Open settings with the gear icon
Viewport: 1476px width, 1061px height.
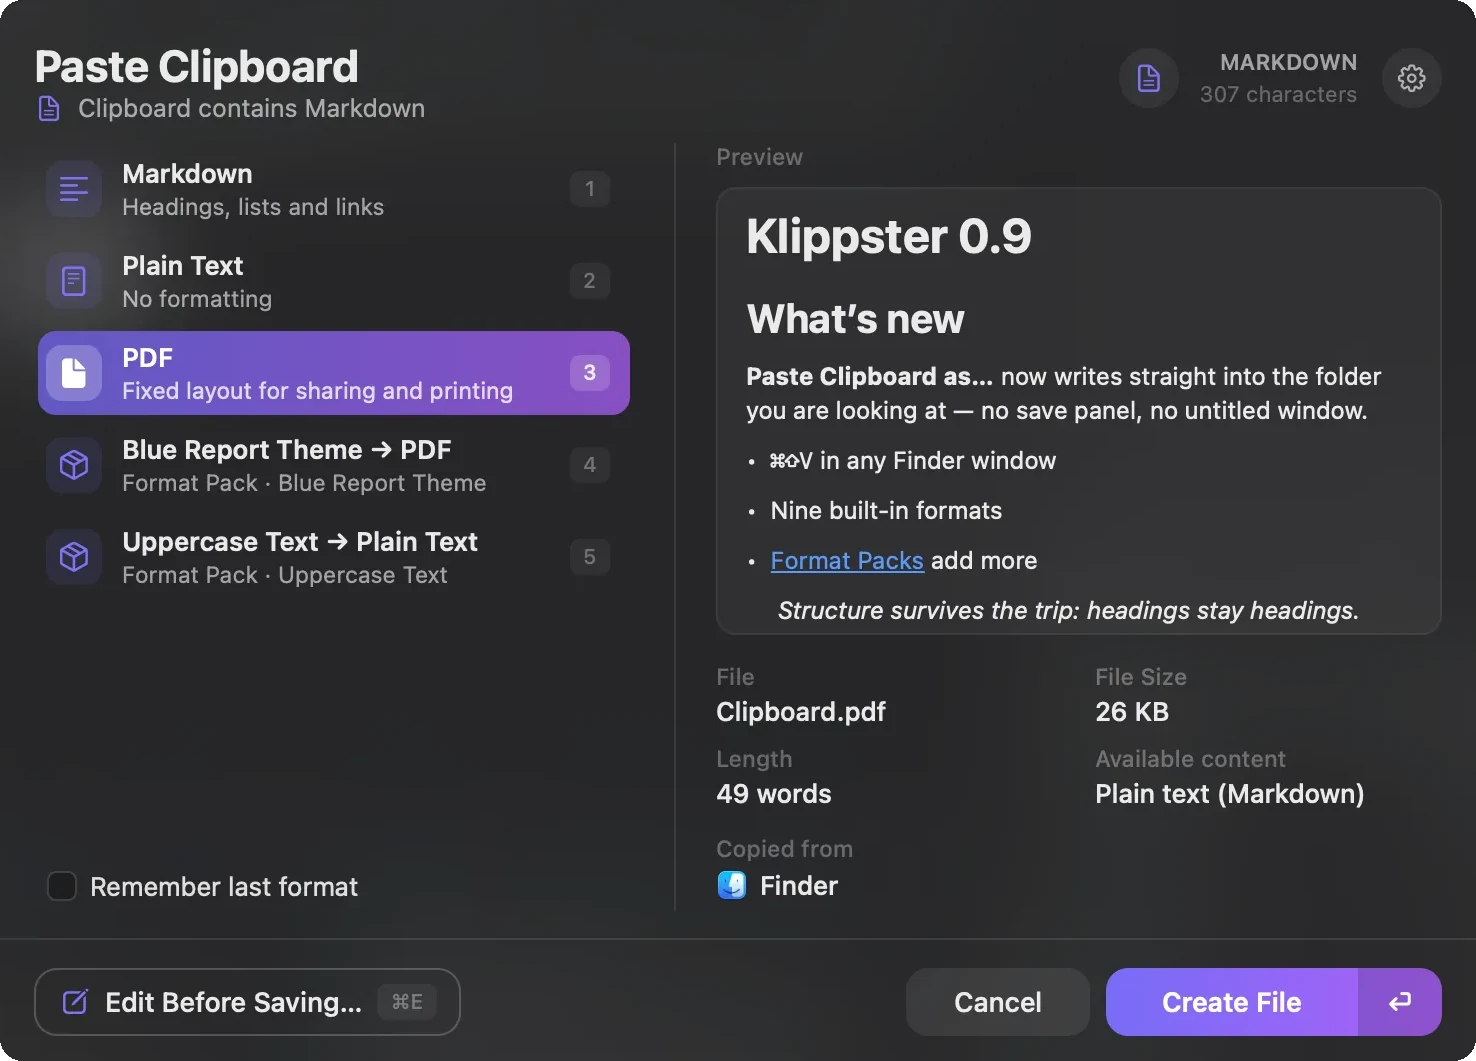click(1411, 78)
